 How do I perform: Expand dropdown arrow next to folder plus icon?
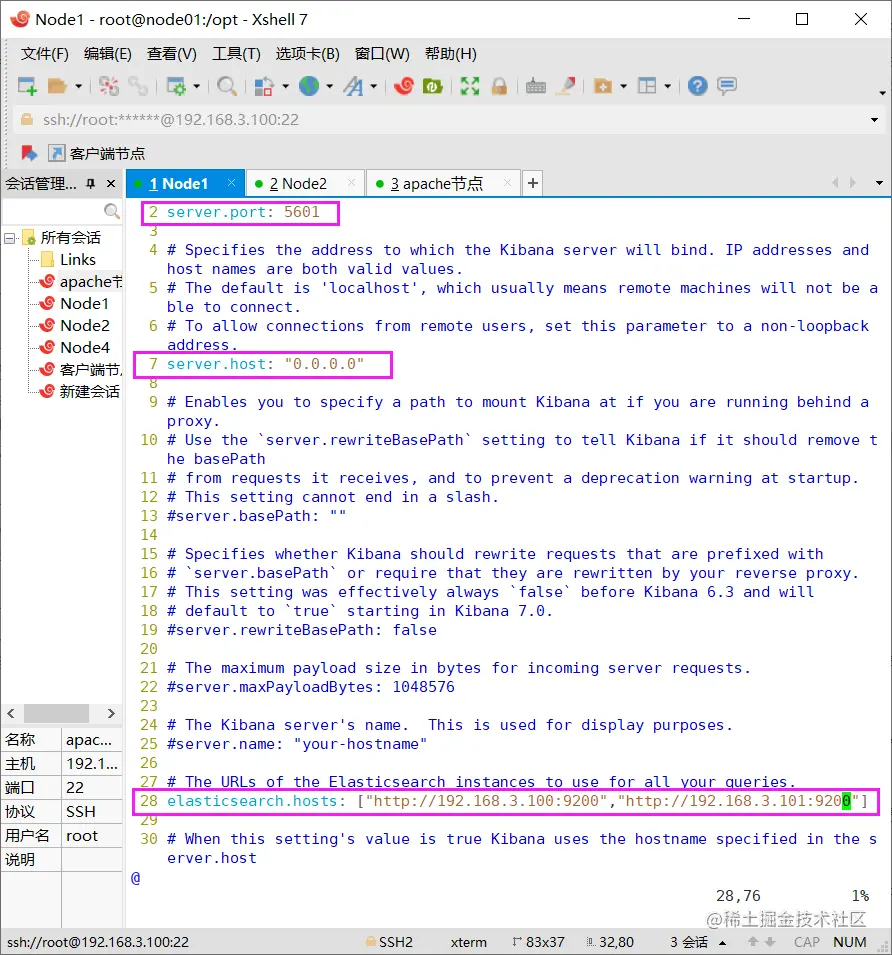[623, 86]
